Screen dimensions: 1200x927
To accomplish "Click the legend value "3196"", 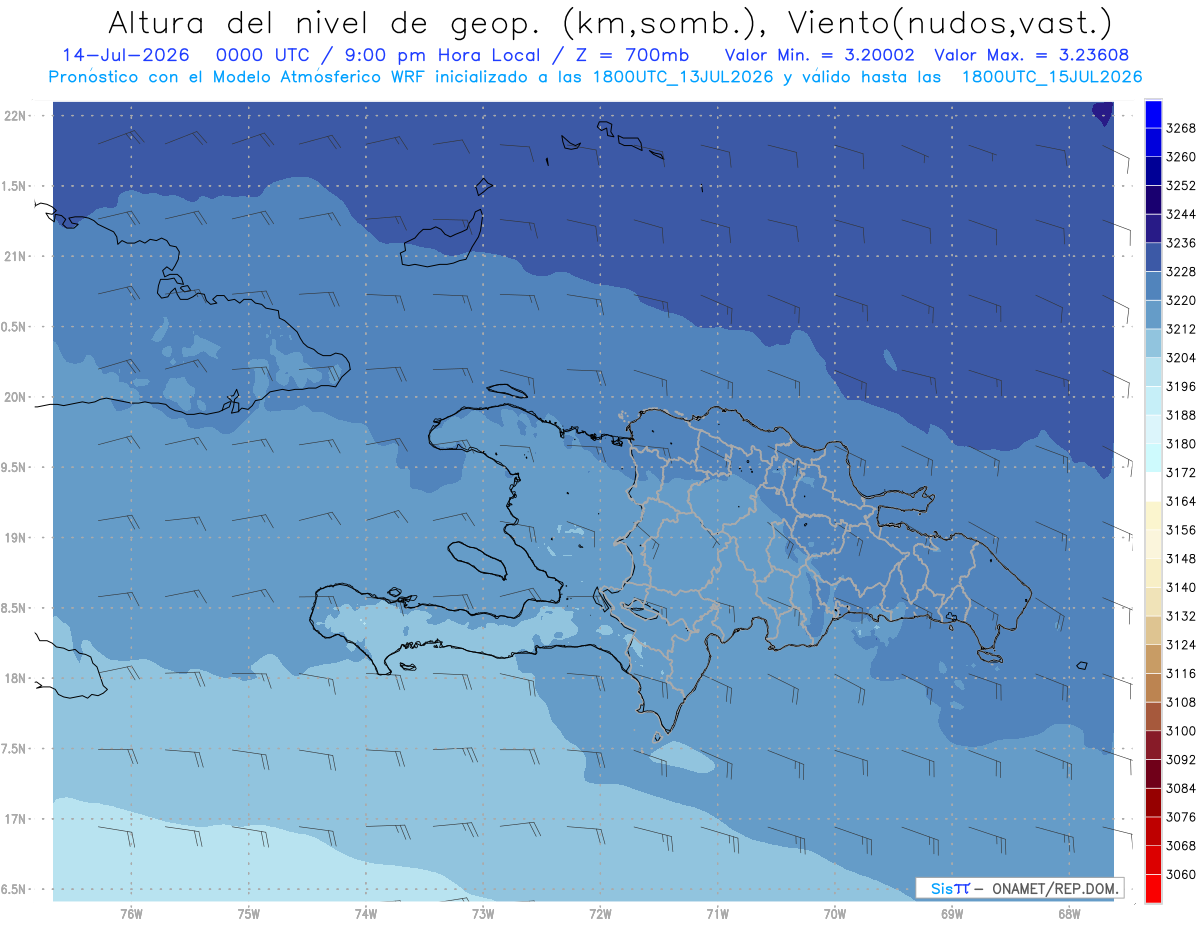I will click(x=1180, y=386).
